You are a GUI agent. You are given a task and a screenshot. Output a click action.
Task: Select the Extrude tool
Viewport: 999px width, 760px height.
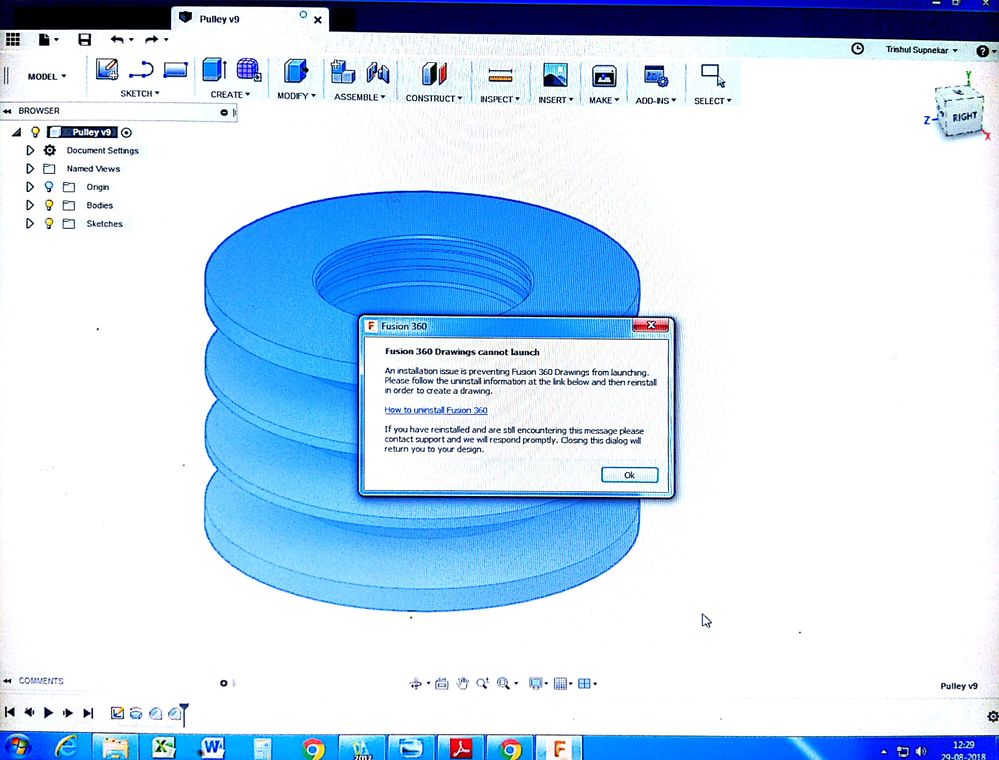pyautogui.click(x=214, y=69)
